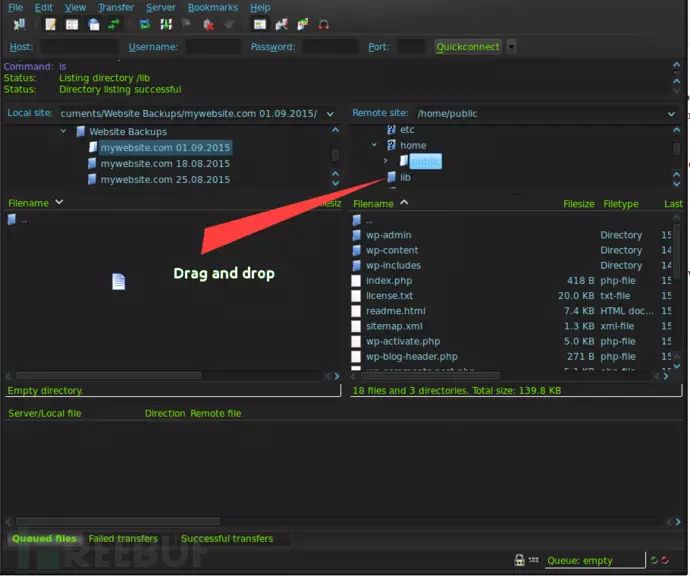Screen dimensions: 690x576
Task: Click the sitemap.xml file icon
Action: point(356,326)
